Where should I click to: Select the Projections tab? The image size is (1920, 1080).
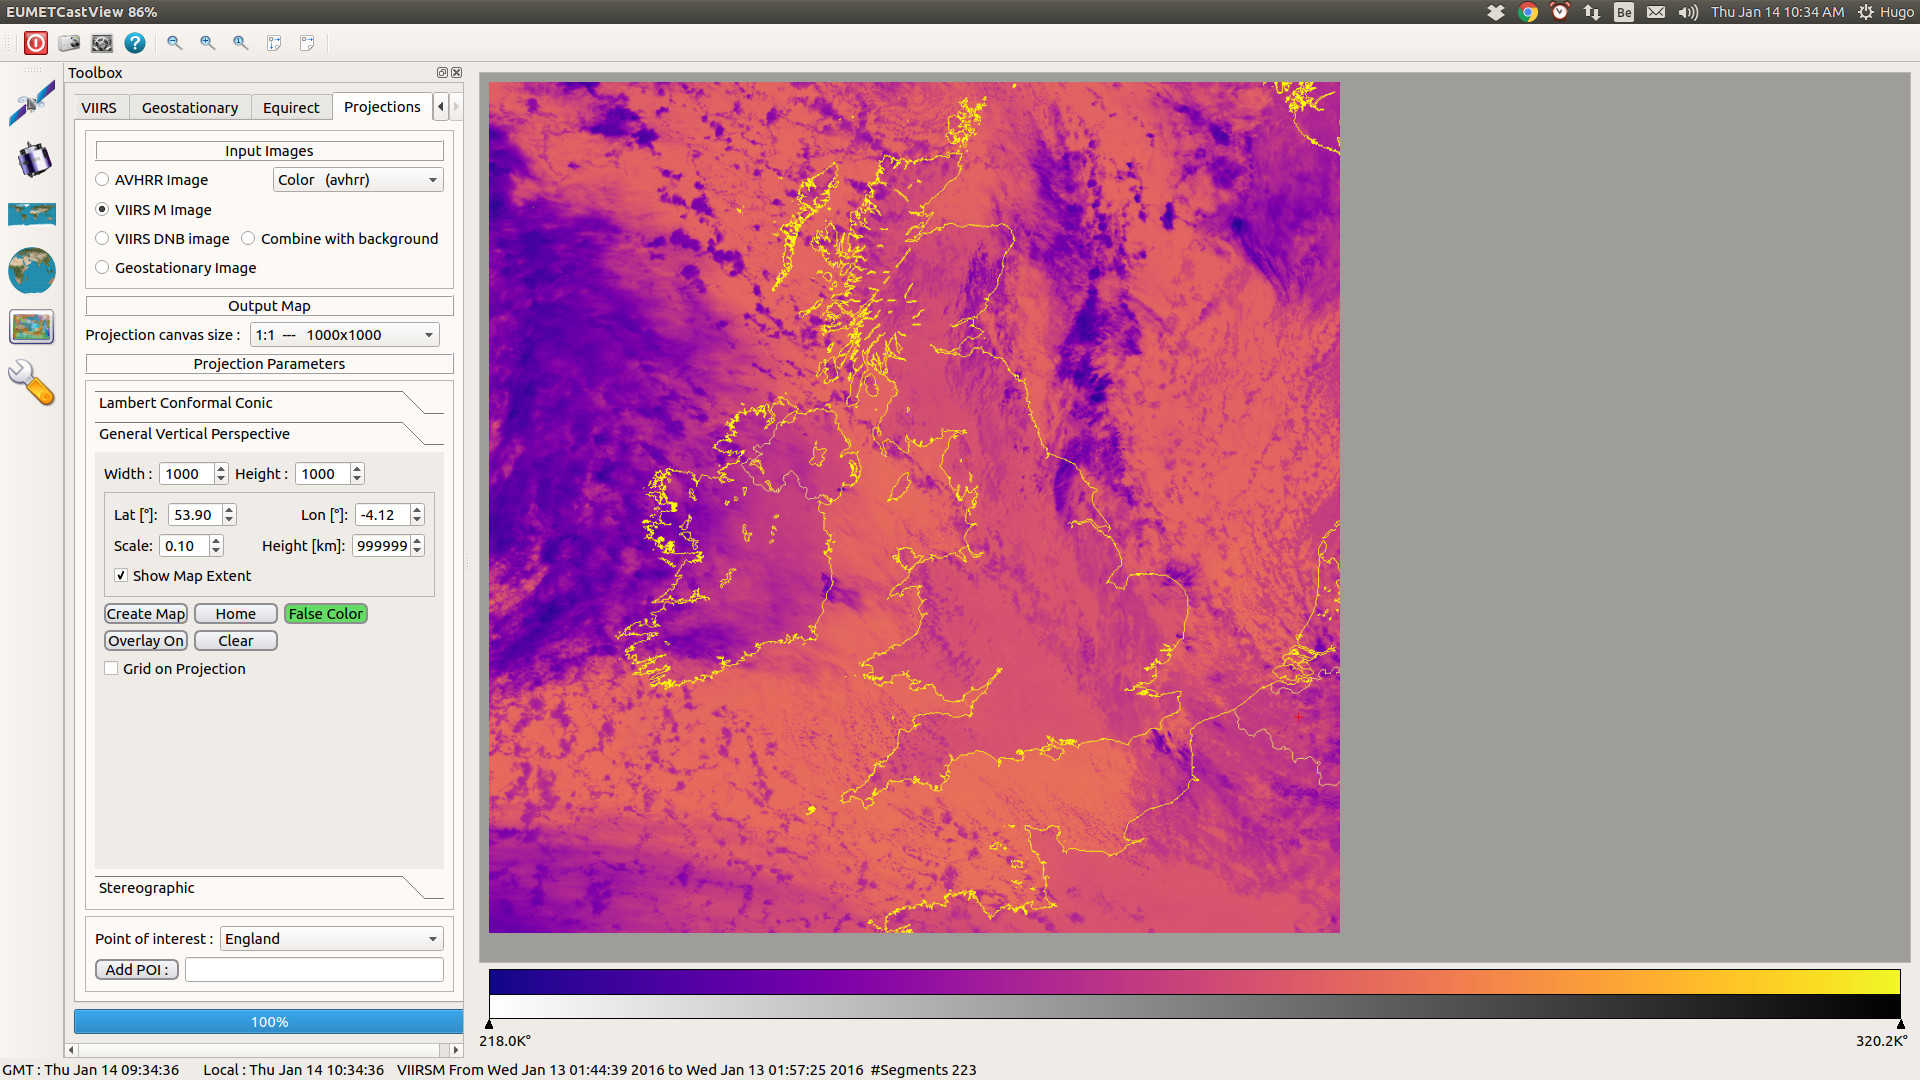tap(382, 107)
